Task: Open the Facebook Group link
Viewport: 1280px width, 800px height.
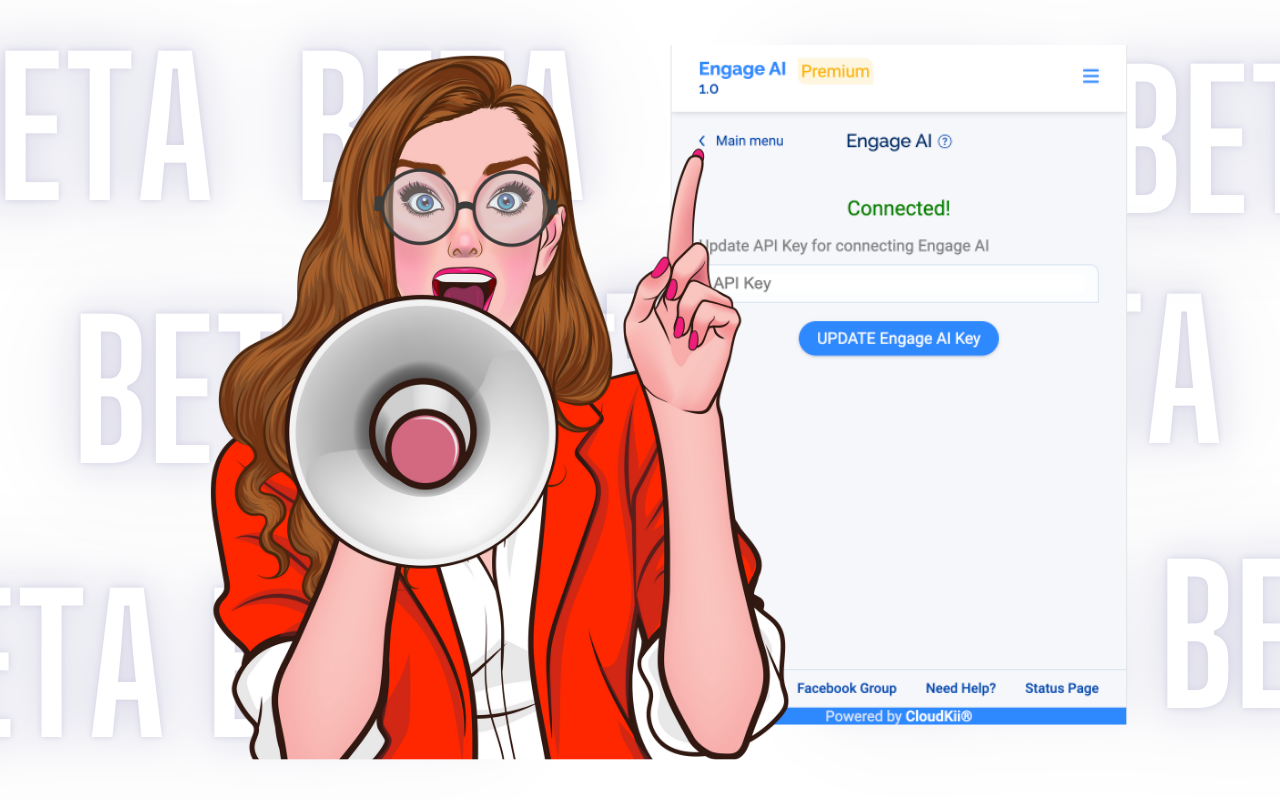Action: click(846, 688)
